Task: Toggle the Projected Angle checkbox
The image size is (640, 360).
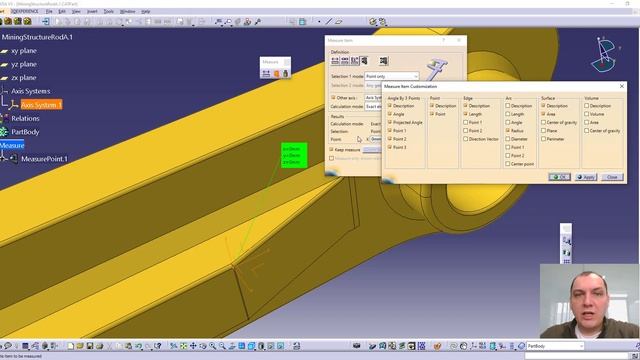Action: coord(390,122)
